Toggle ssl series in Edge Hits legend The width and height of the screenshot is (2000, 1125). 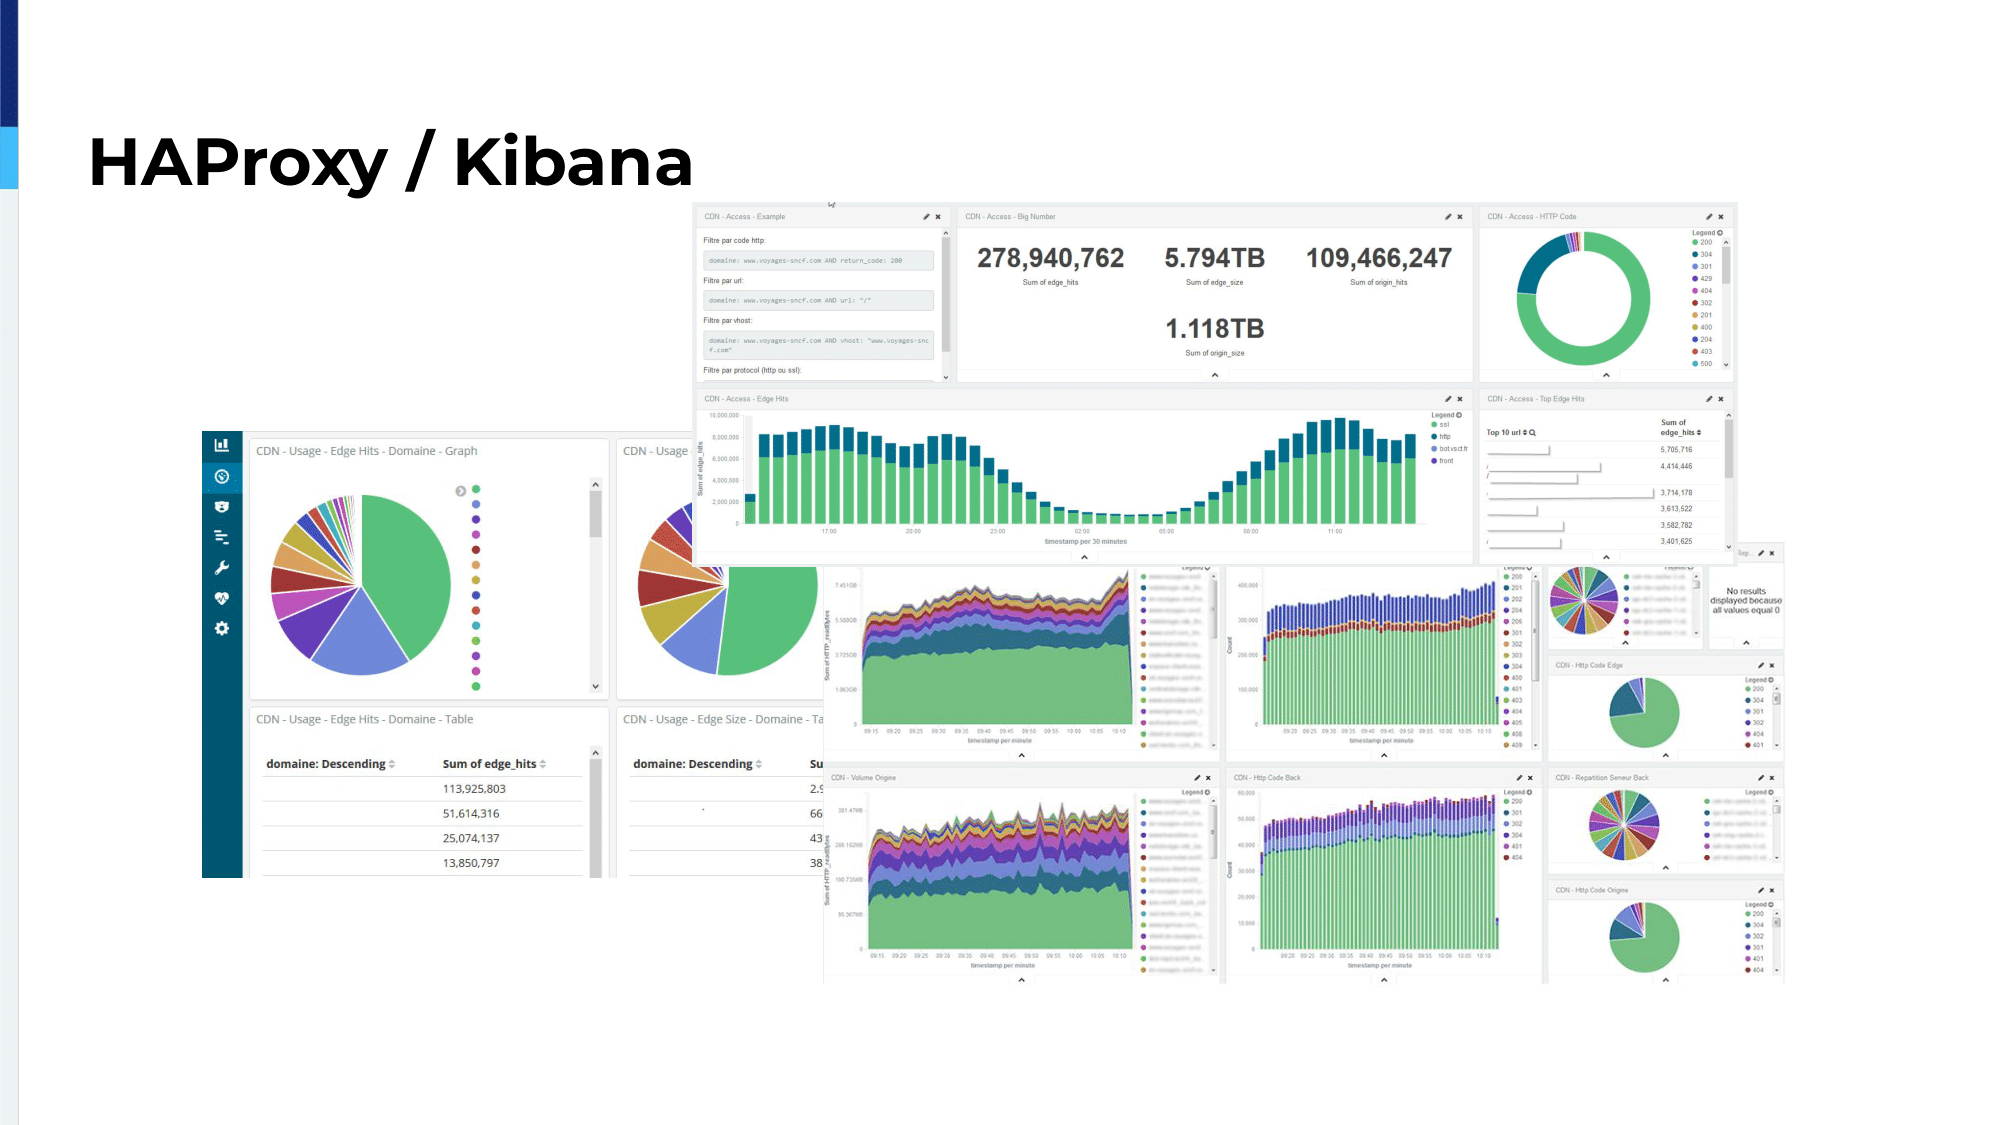coord(1440,425)
